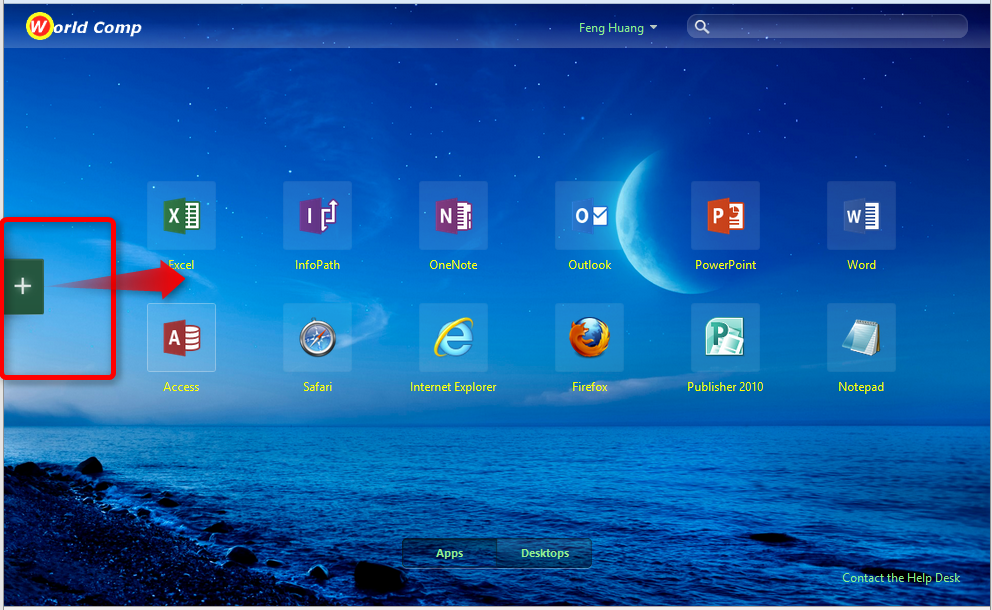Open the Safari browser icon
The width and height of the screenshot is (992, 610).
[318, 337]
